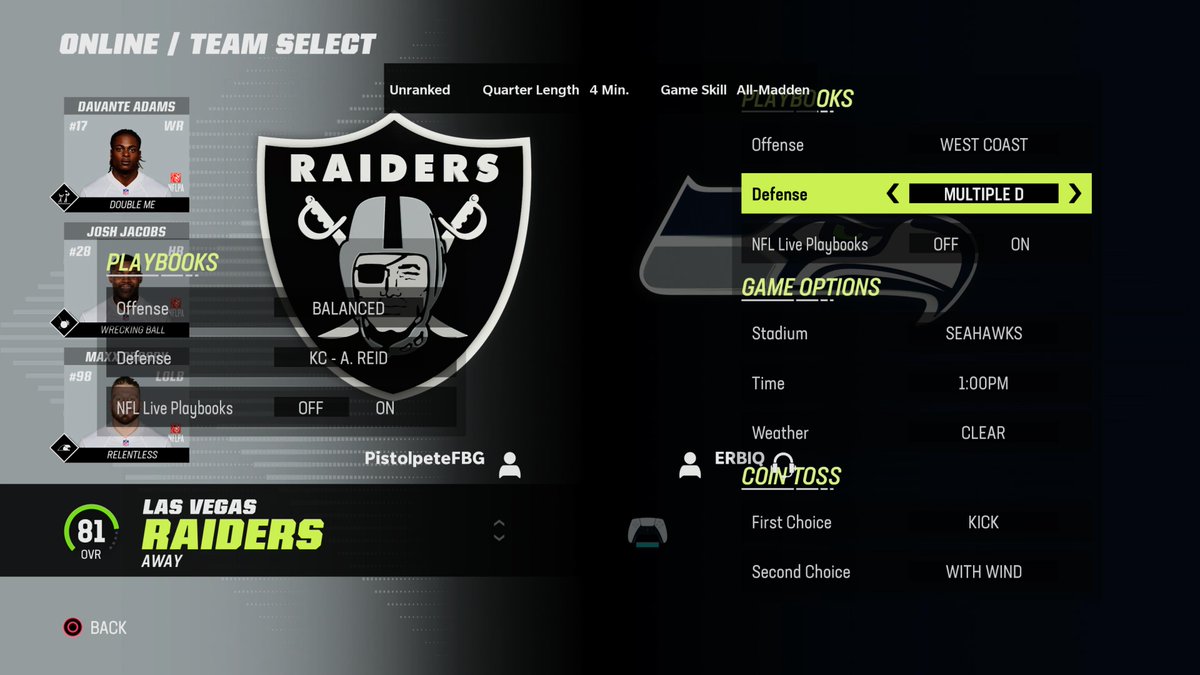Set Seahawks NFL Live Playbooks to OFF
The width and height of the screenshot is (1200, 675).
(x=945, y=244)
